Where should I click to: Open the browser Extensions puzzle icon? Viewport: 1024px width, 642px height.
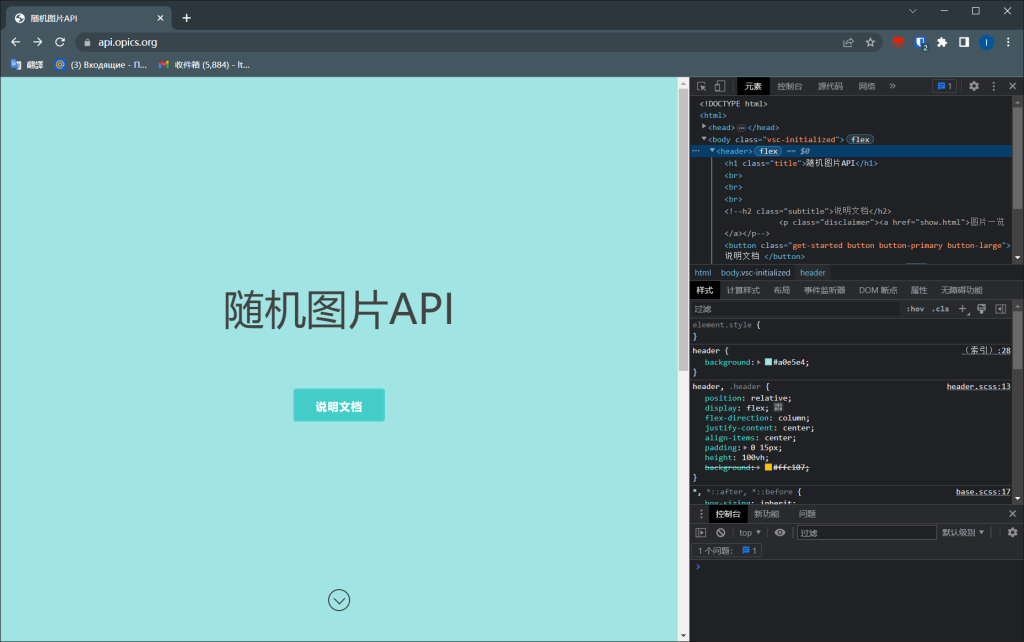(x=941, y=42)
